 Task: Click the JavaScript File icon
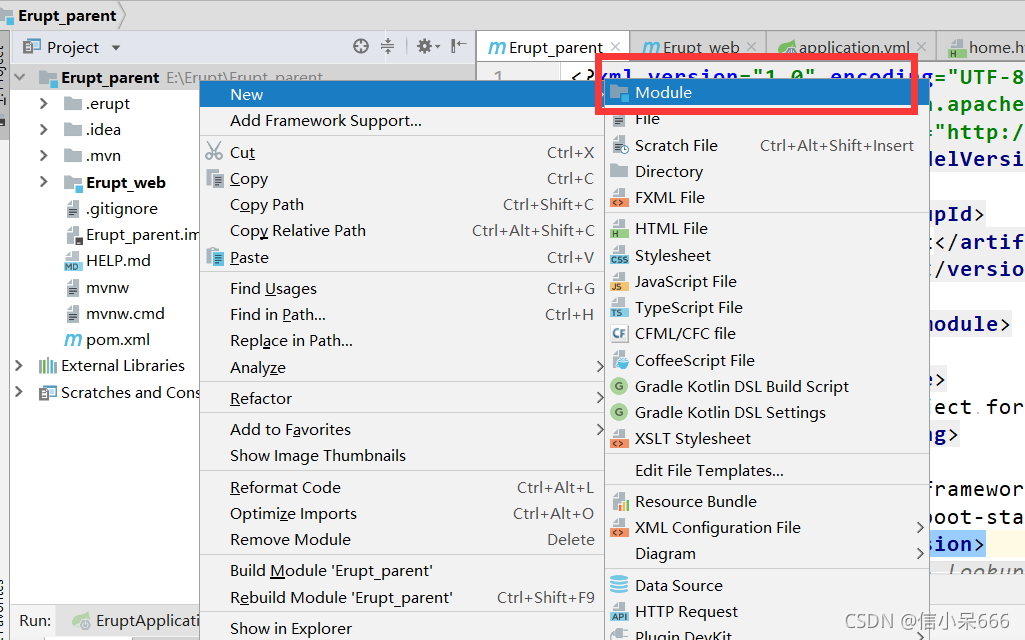coord(618,282)
